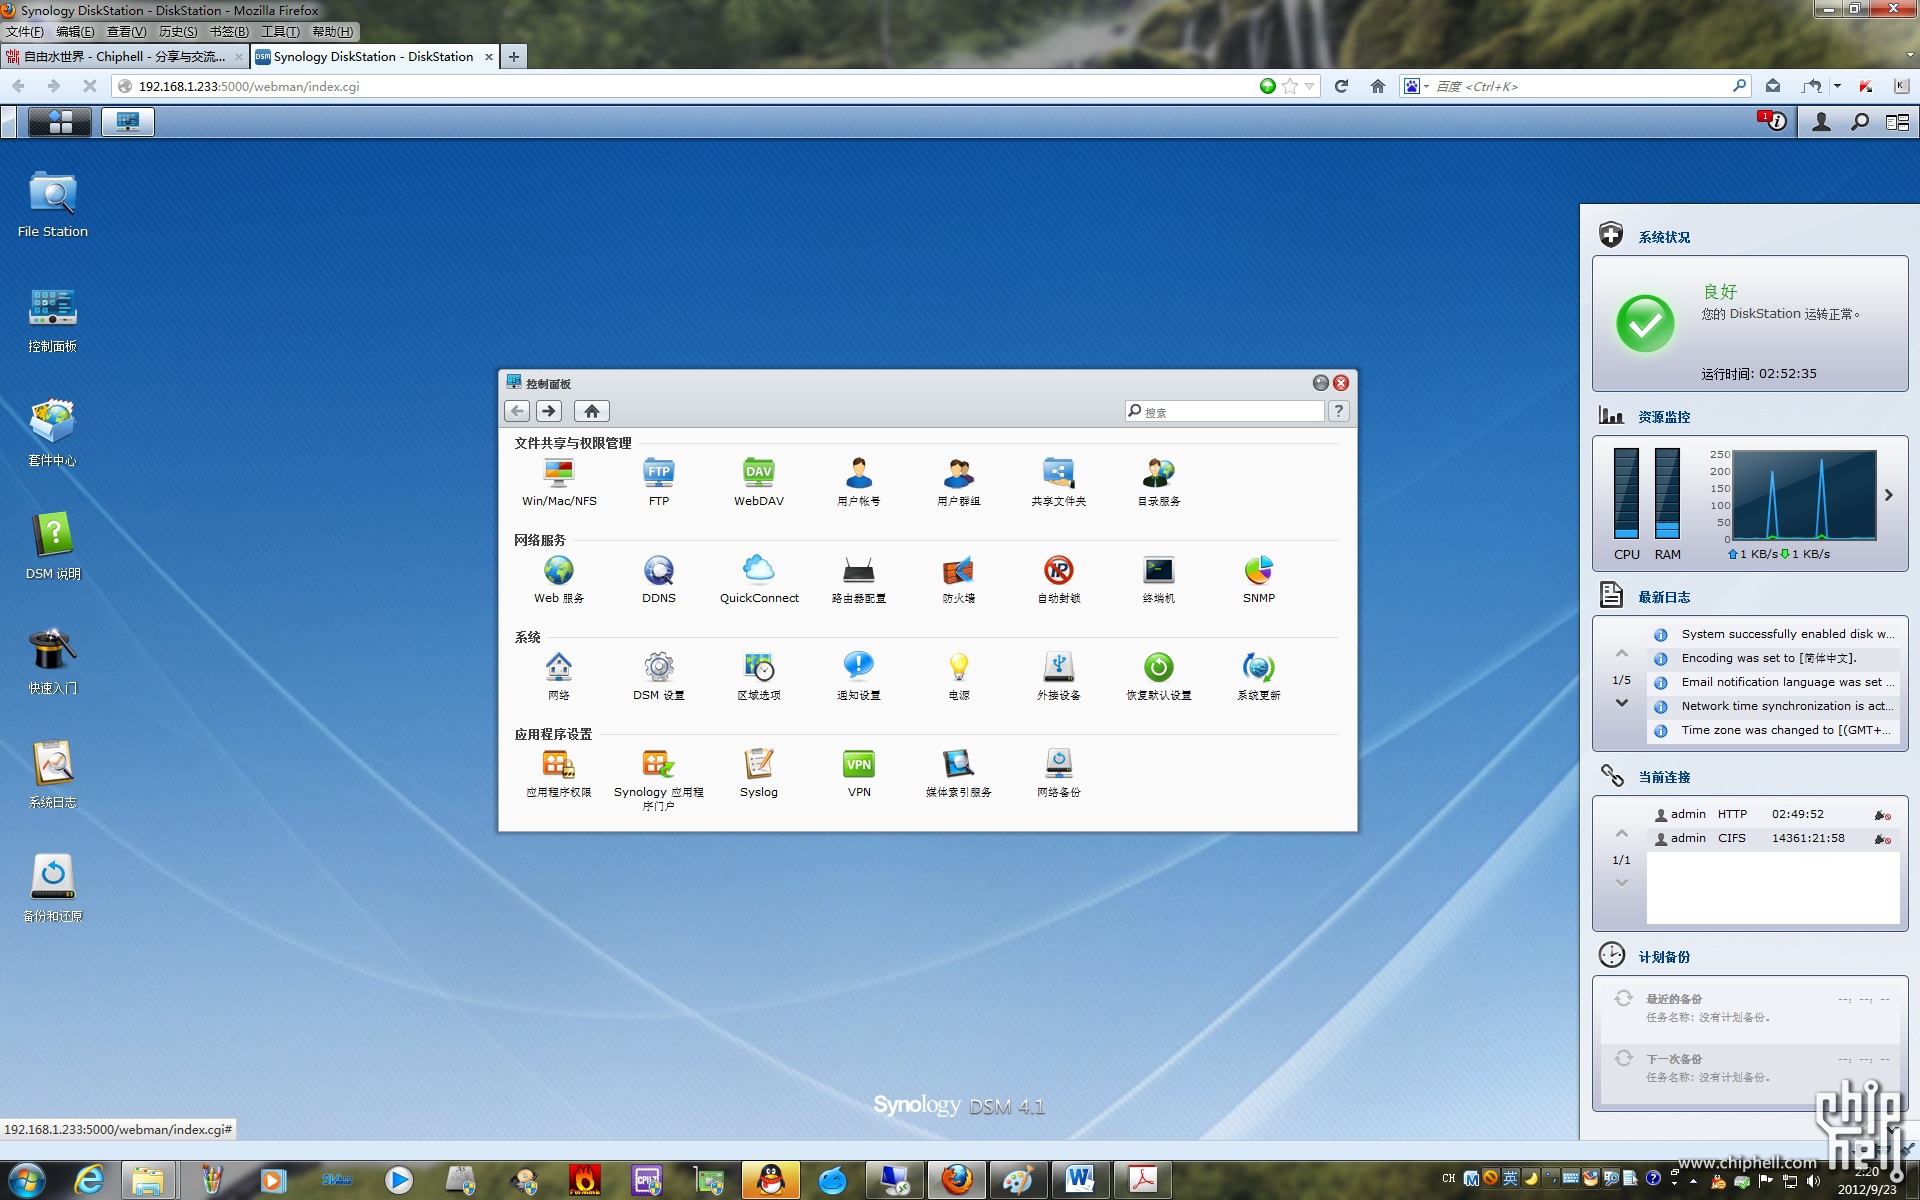Open DSM search magnifier icon

click(x=1860, y=122)
